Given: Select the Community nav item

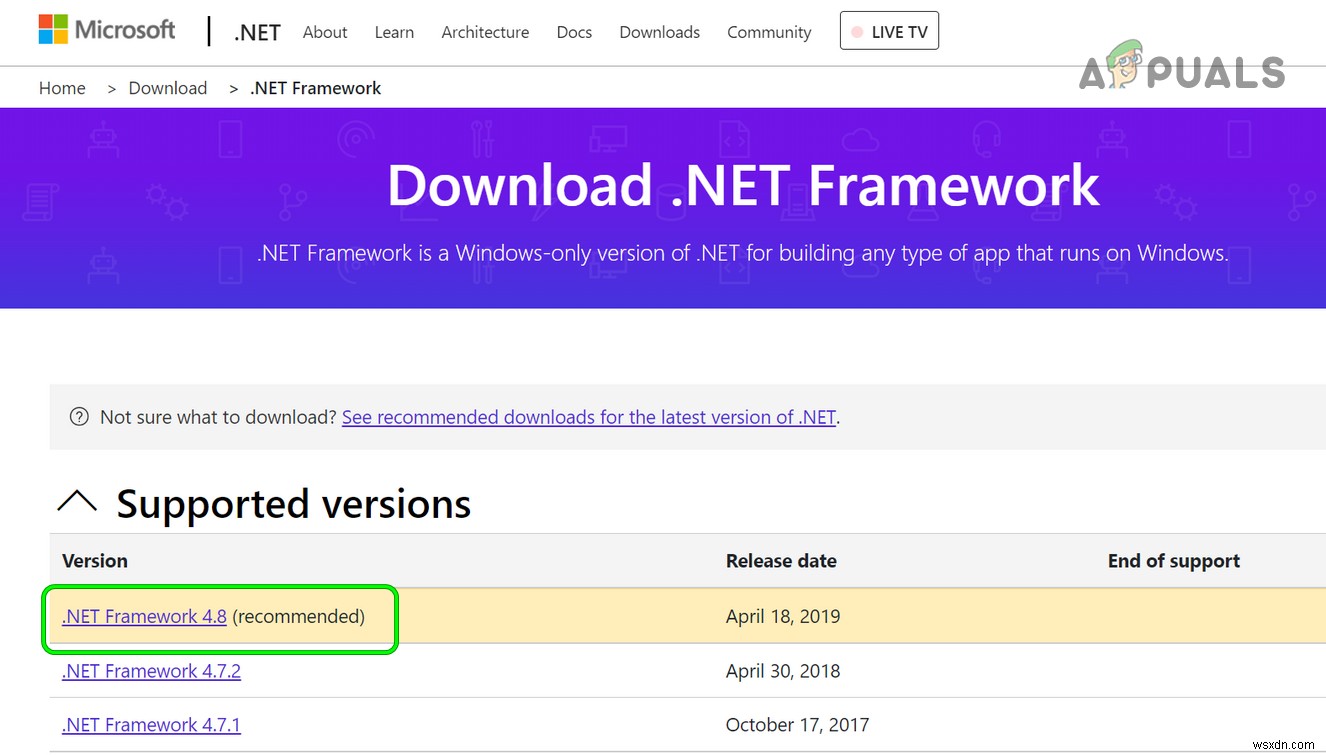Looking at the screenshot, I should (769, 32).
